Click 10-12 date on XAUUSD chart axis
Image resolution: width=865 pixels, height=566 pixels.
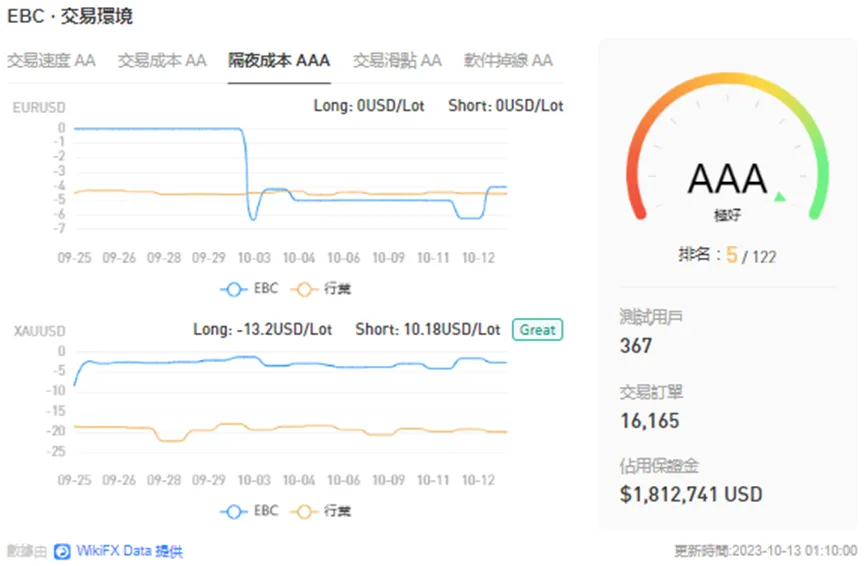[478, 480]
